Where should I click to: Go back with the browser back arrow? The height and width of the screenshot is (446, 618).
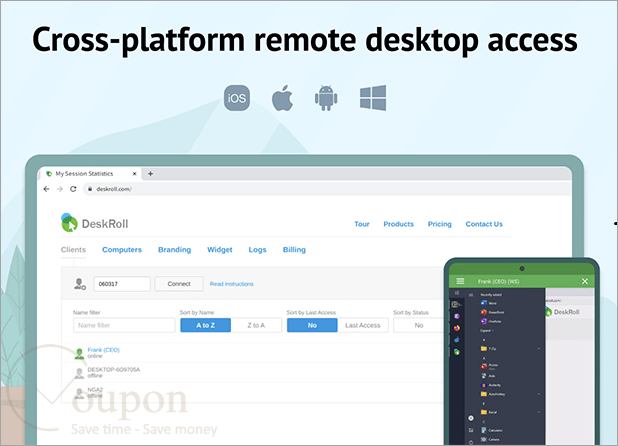[47, 189]
